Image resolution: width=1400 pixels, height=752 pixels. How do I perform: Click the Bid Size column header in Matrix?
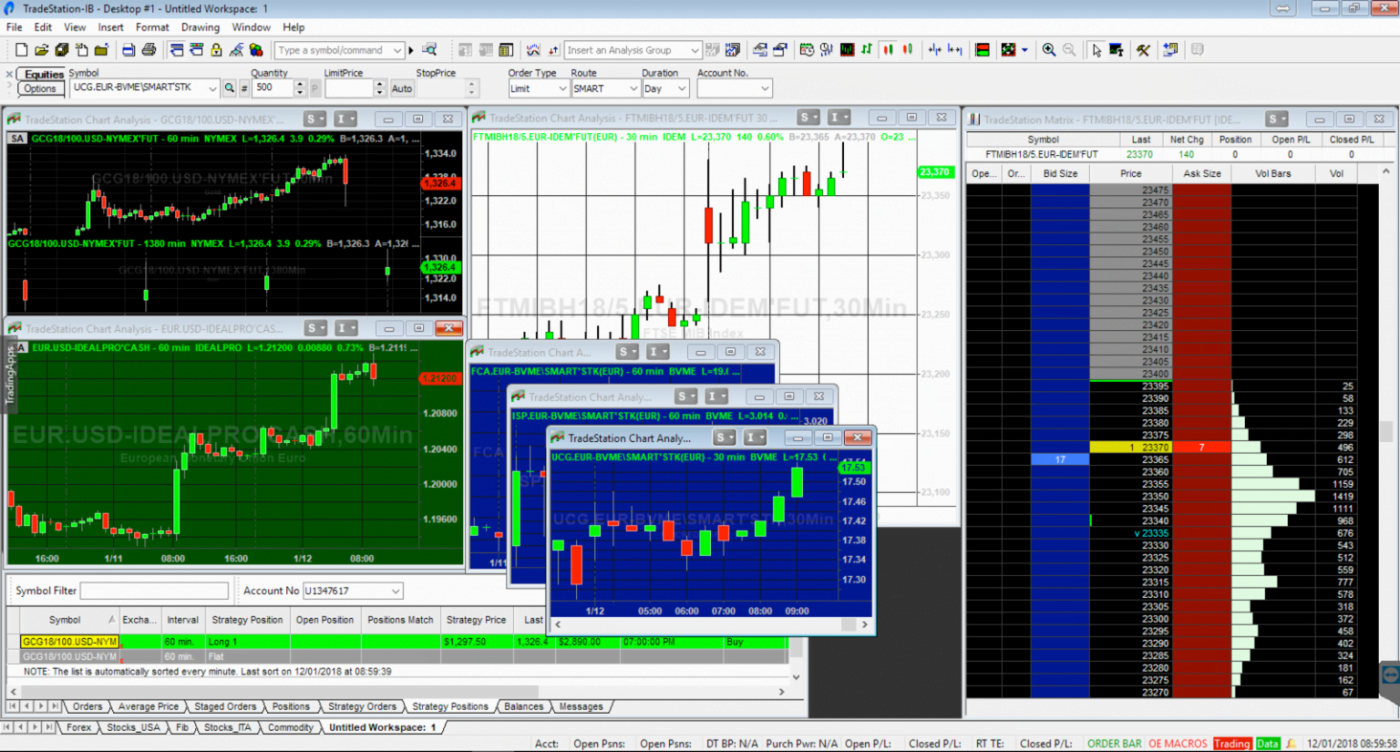[x=1060, y=173]
